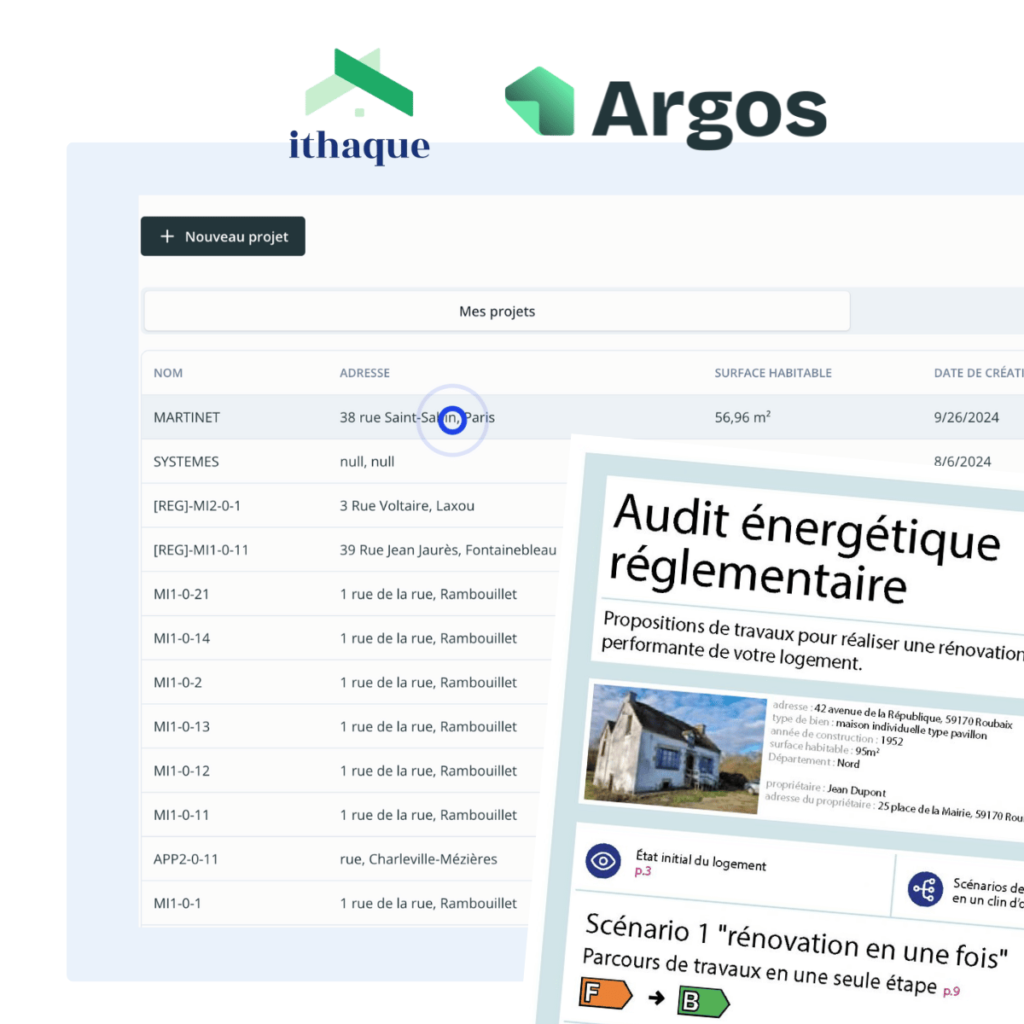Image resolution: width=1024 pixels, height=1024 pixels.
Task: Select address 3 Rue Voltaire, Laxou
Action: (407, 506)
